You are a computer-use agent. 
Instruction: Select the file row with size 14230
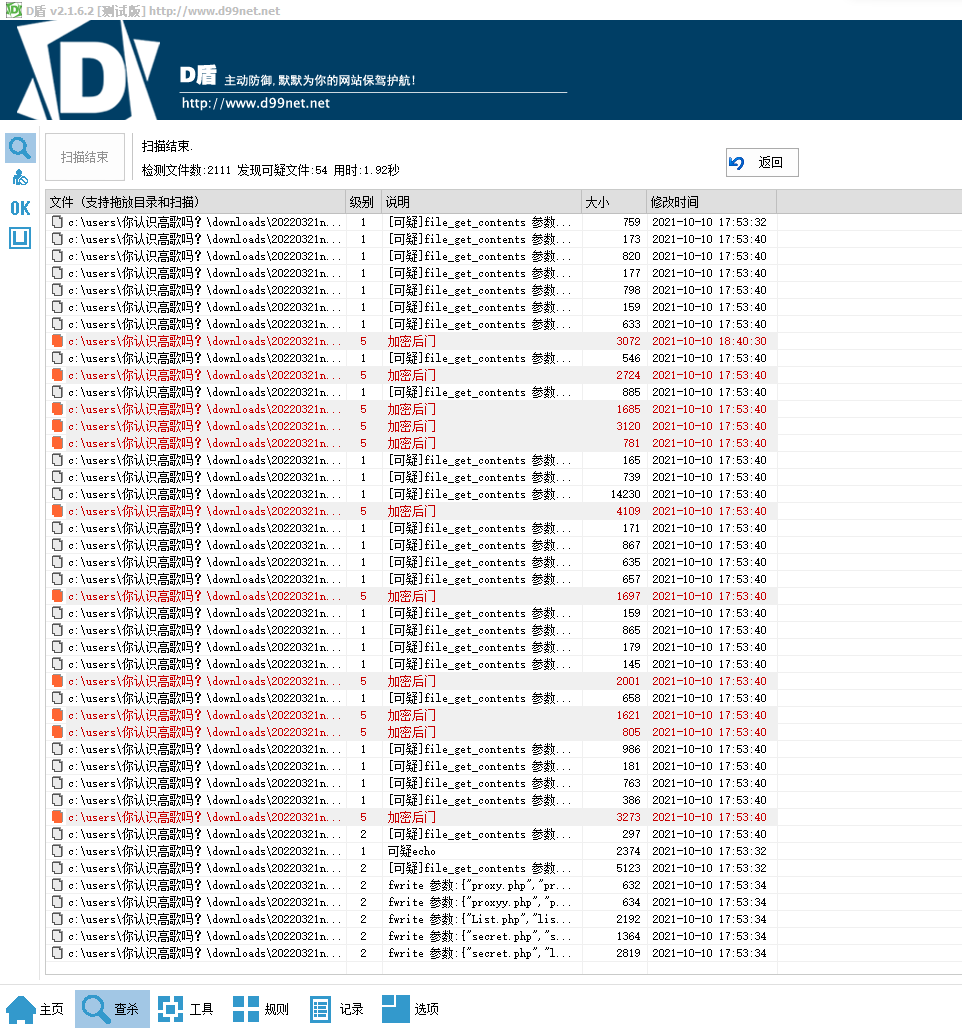400,494
